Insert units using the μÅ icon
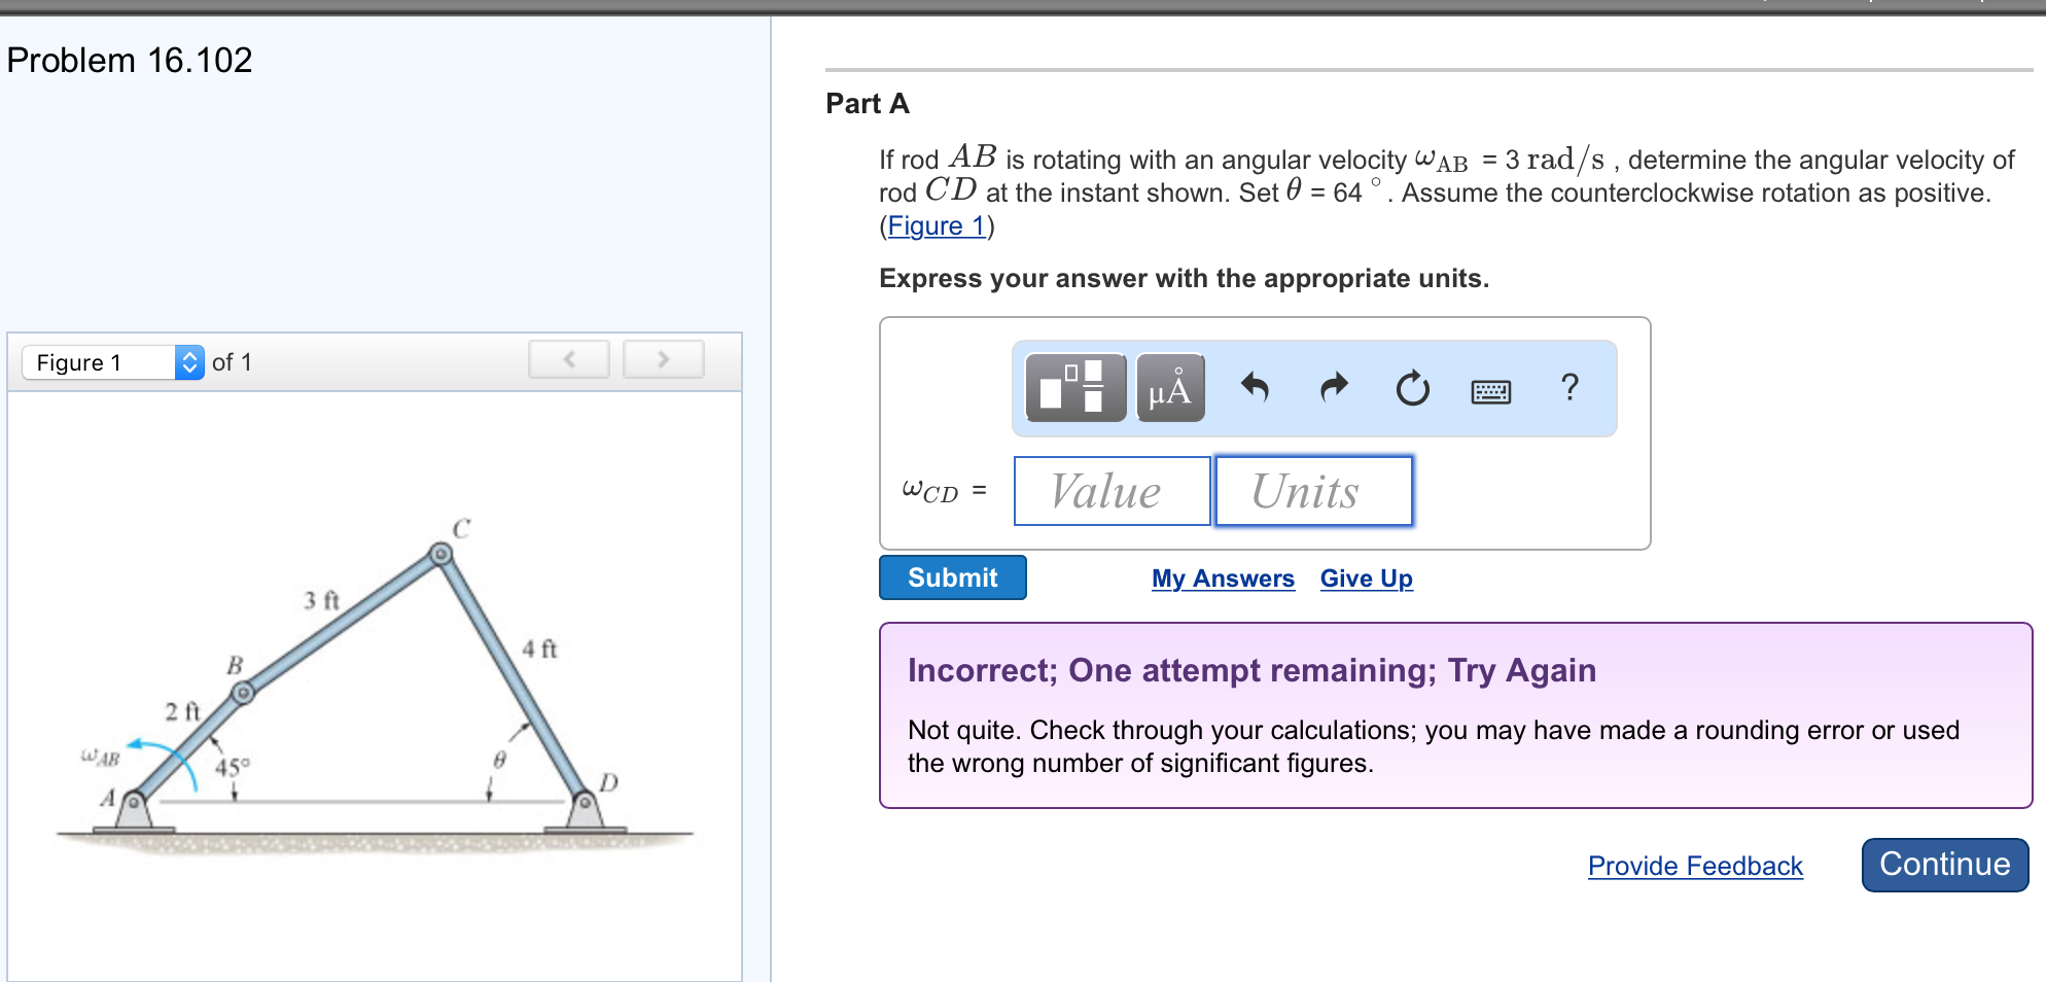The width and height of the screenshot is (2046, 982). (x=1168, y=389)
